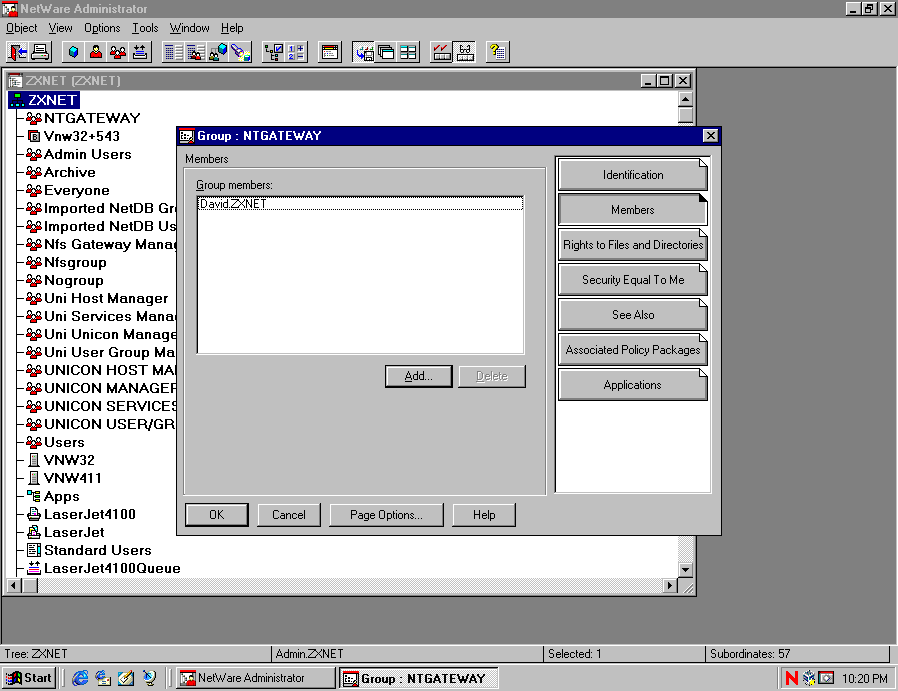Open the View menu

(x=60, y=28)
